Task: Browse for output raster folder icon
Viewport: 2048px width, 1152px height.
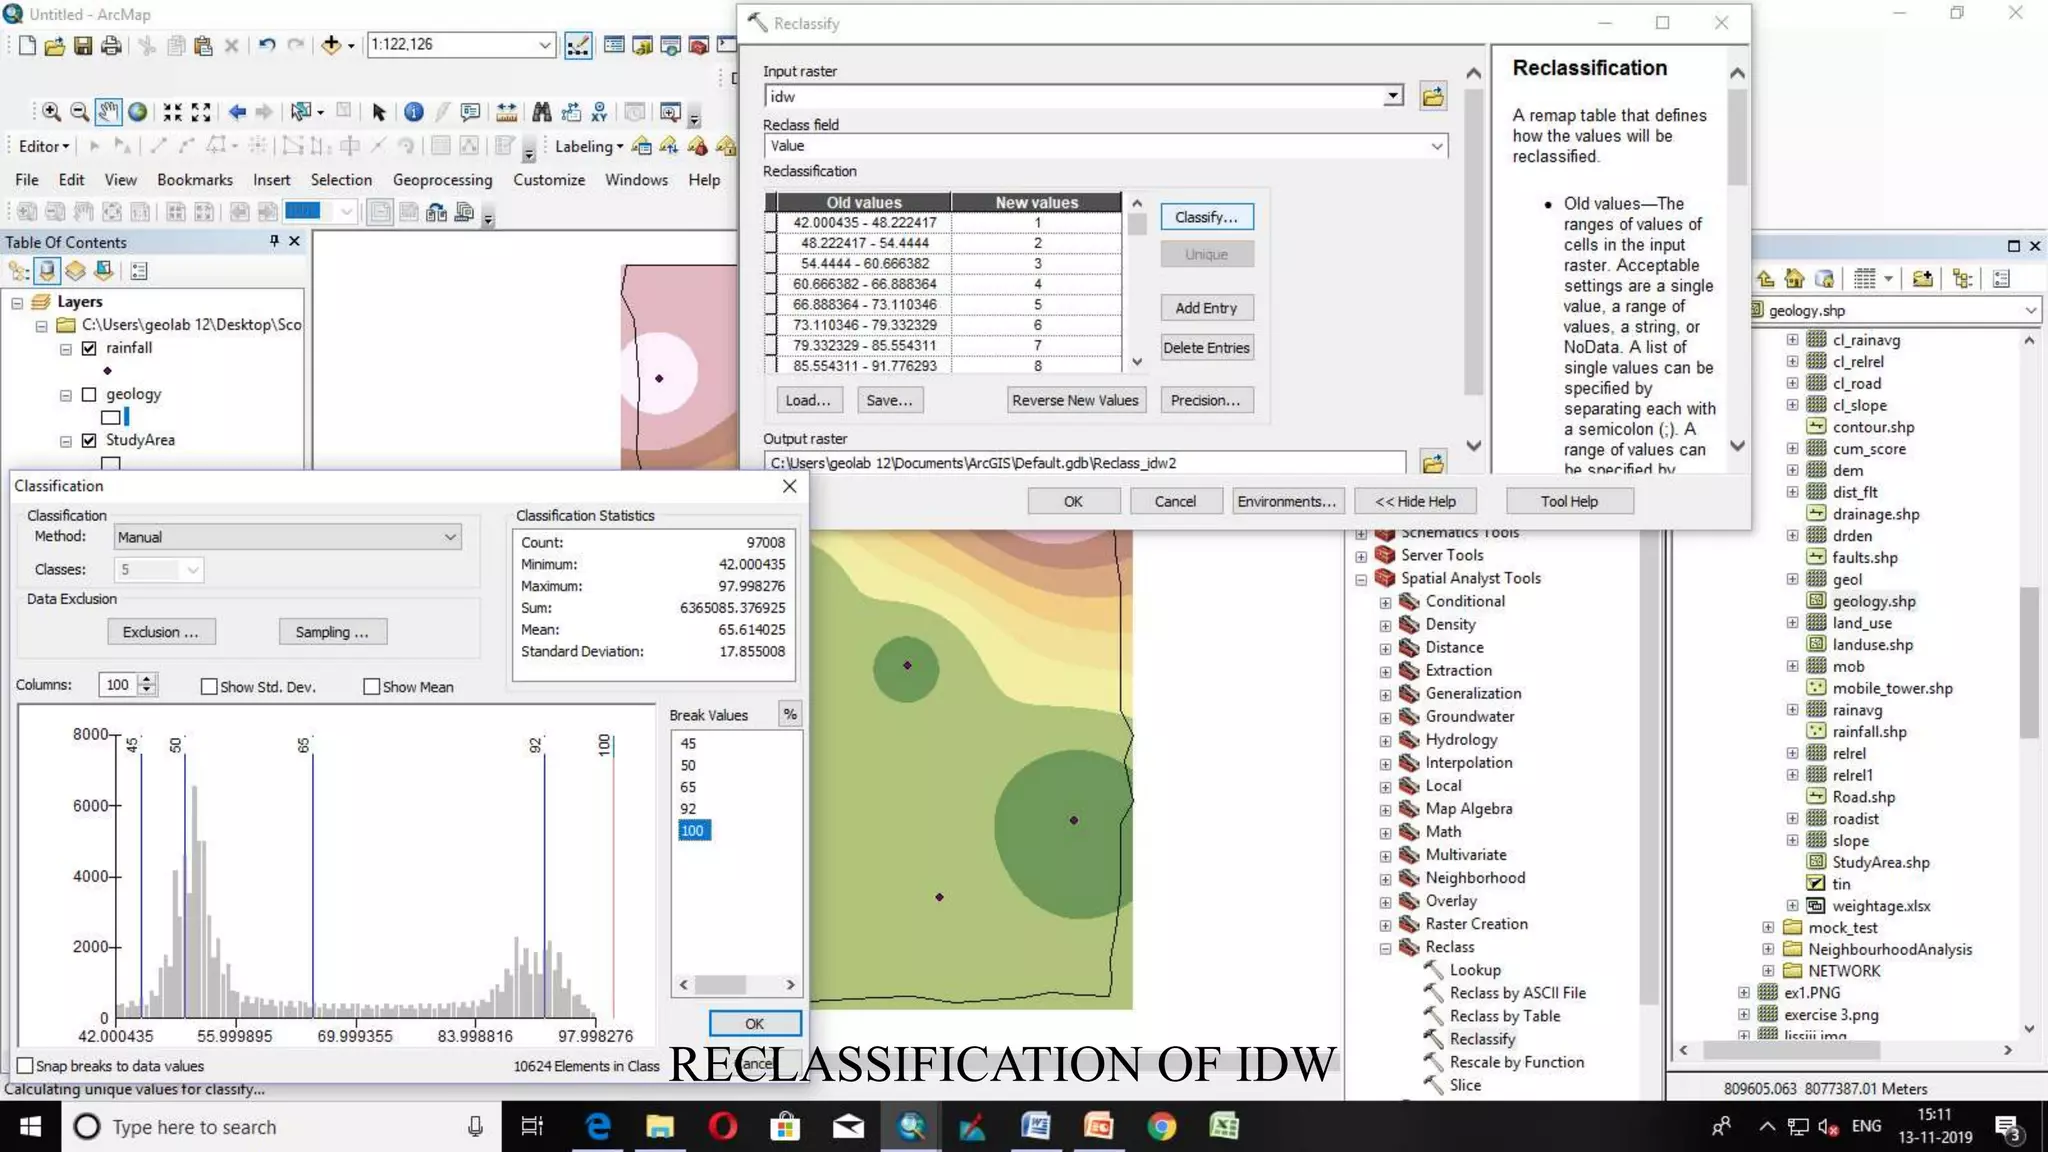Action: [x=1433, y=463]
